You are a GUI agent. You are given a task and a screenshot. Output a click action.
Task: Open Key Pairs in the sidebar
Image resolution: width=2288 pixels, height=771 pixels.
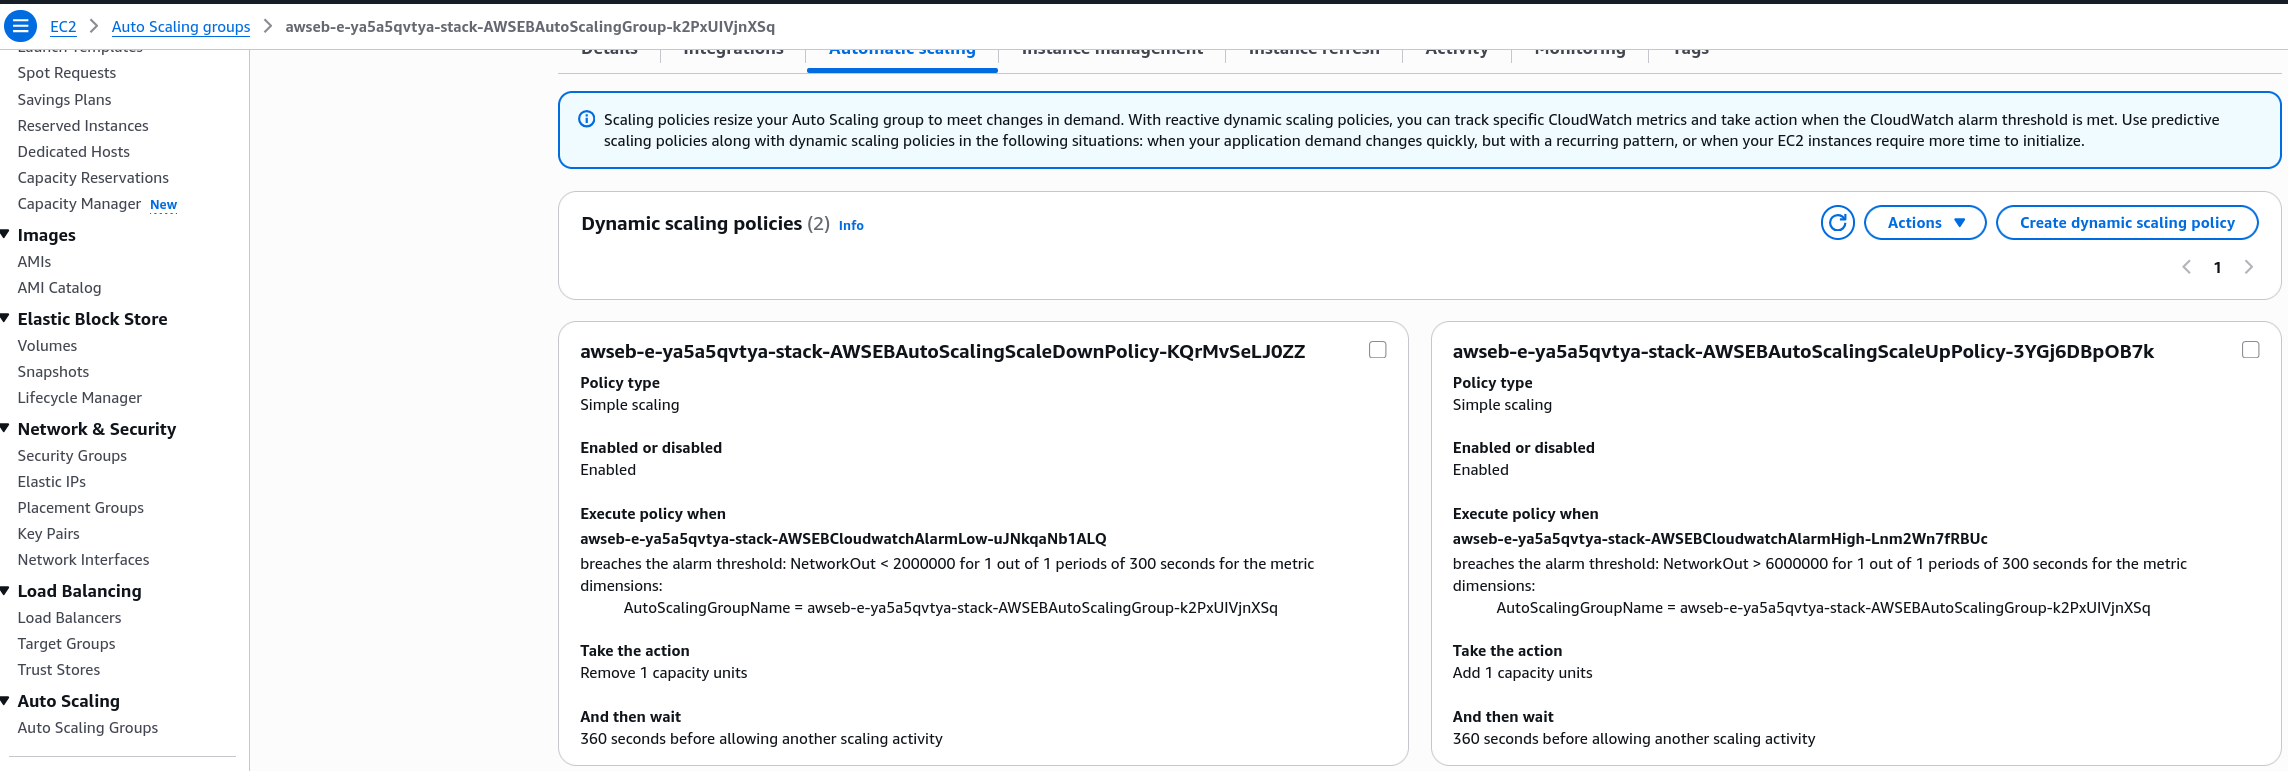(x=48, y=534)
